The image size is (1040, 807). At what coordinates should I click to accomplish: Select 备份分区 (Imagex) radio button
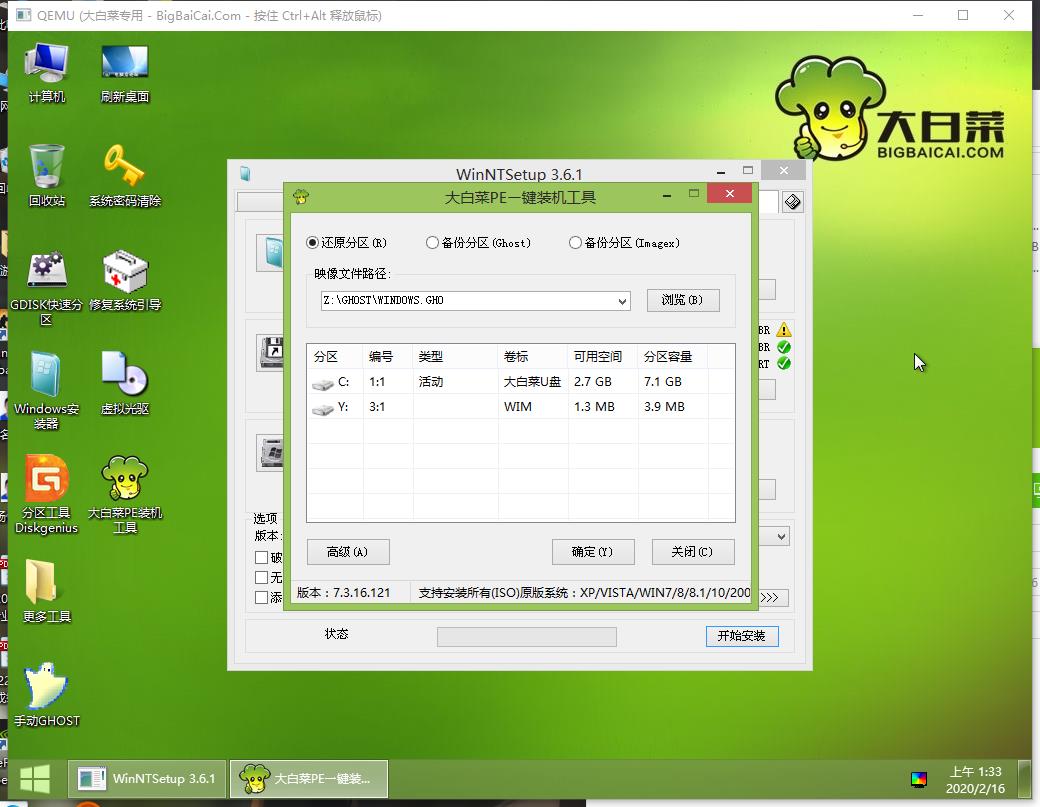(x=575, y=243)
